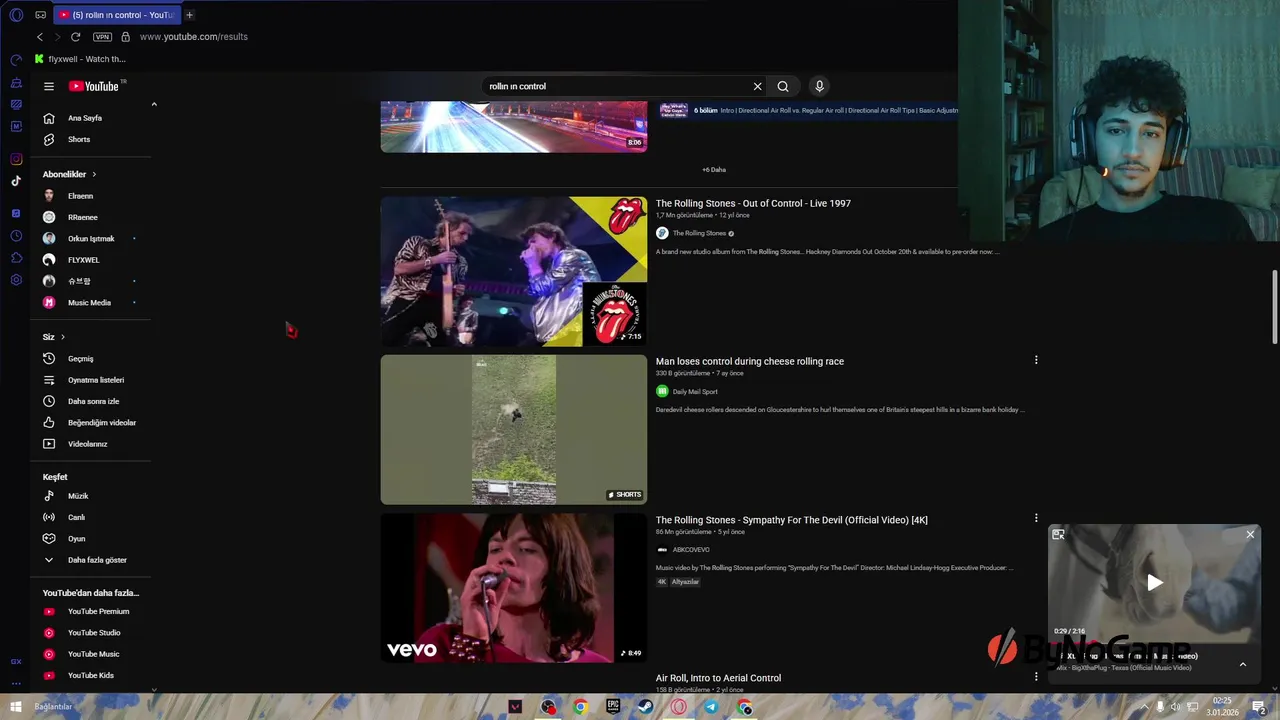This screenshot has height=720, width=1280.
Task: Expand Abonelikler subscriptions section
Action: [x=69, y=174]
